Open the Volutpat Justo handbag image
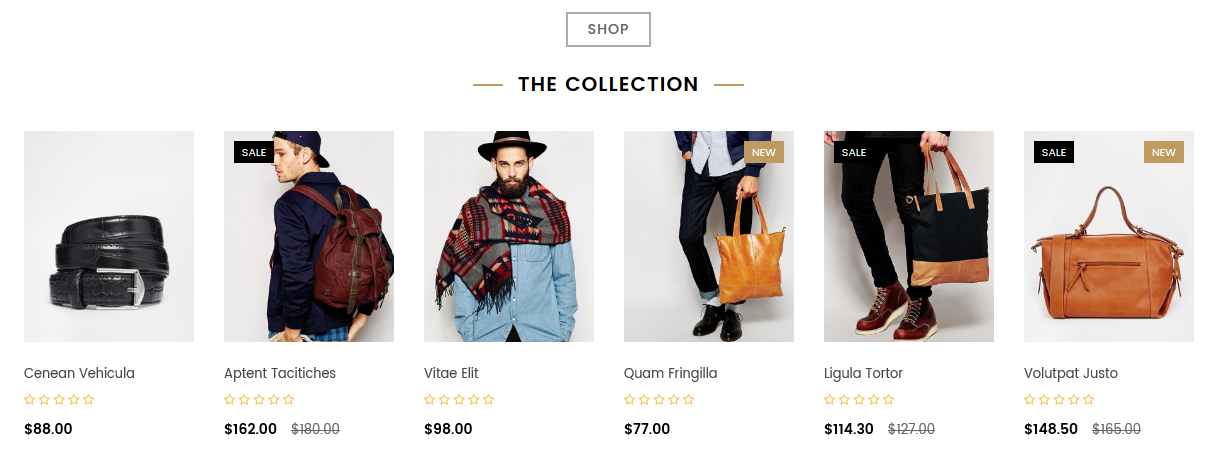The width and height of the screenshot is (1218, 467). click(1109, 236)
